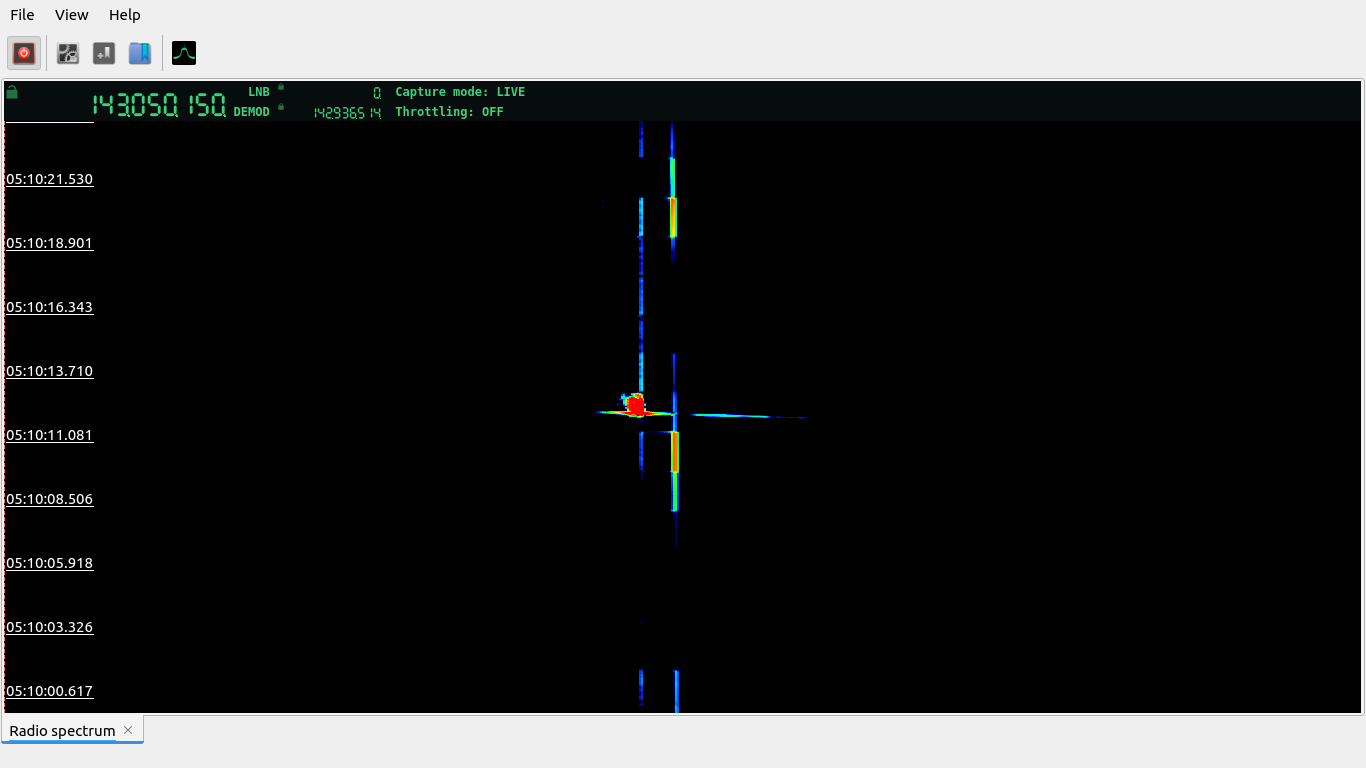Toggle the small LNB lock icon
The width and height of the screenshot is (1366, 768).
pyautogui.click(x=281, y=87)
